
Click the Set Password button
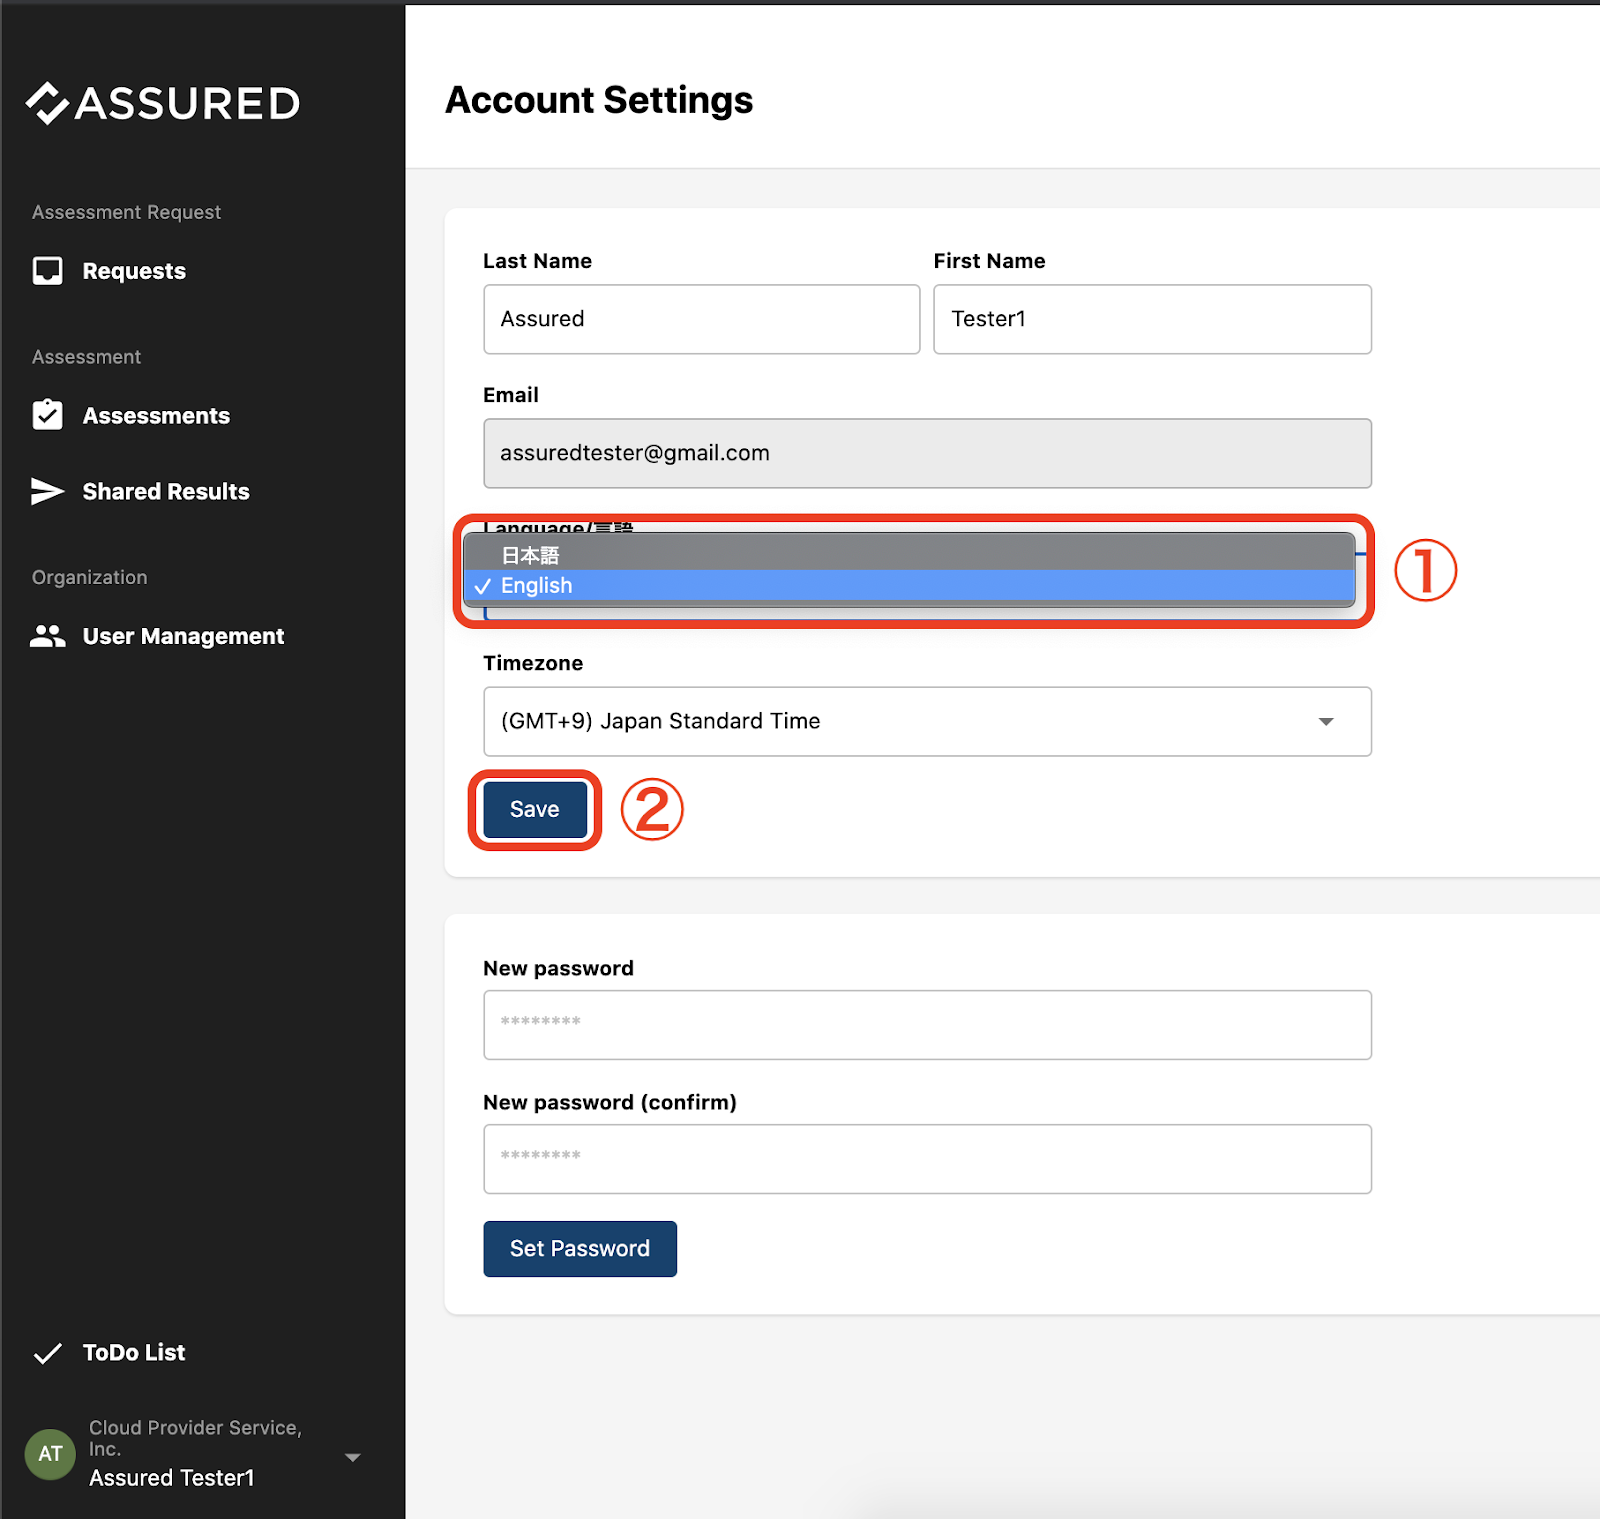[x=580, y=1249]
